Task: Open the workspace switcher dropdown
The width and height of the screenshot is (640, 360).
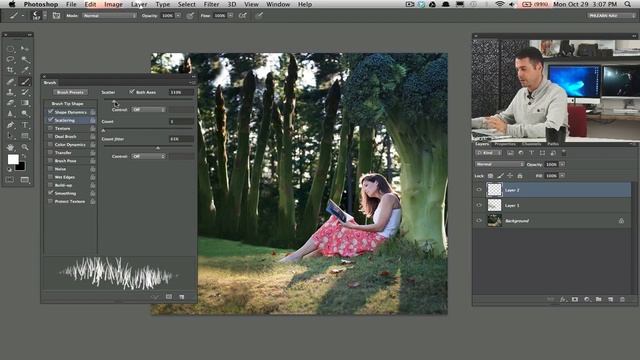Action: point(611,16)
